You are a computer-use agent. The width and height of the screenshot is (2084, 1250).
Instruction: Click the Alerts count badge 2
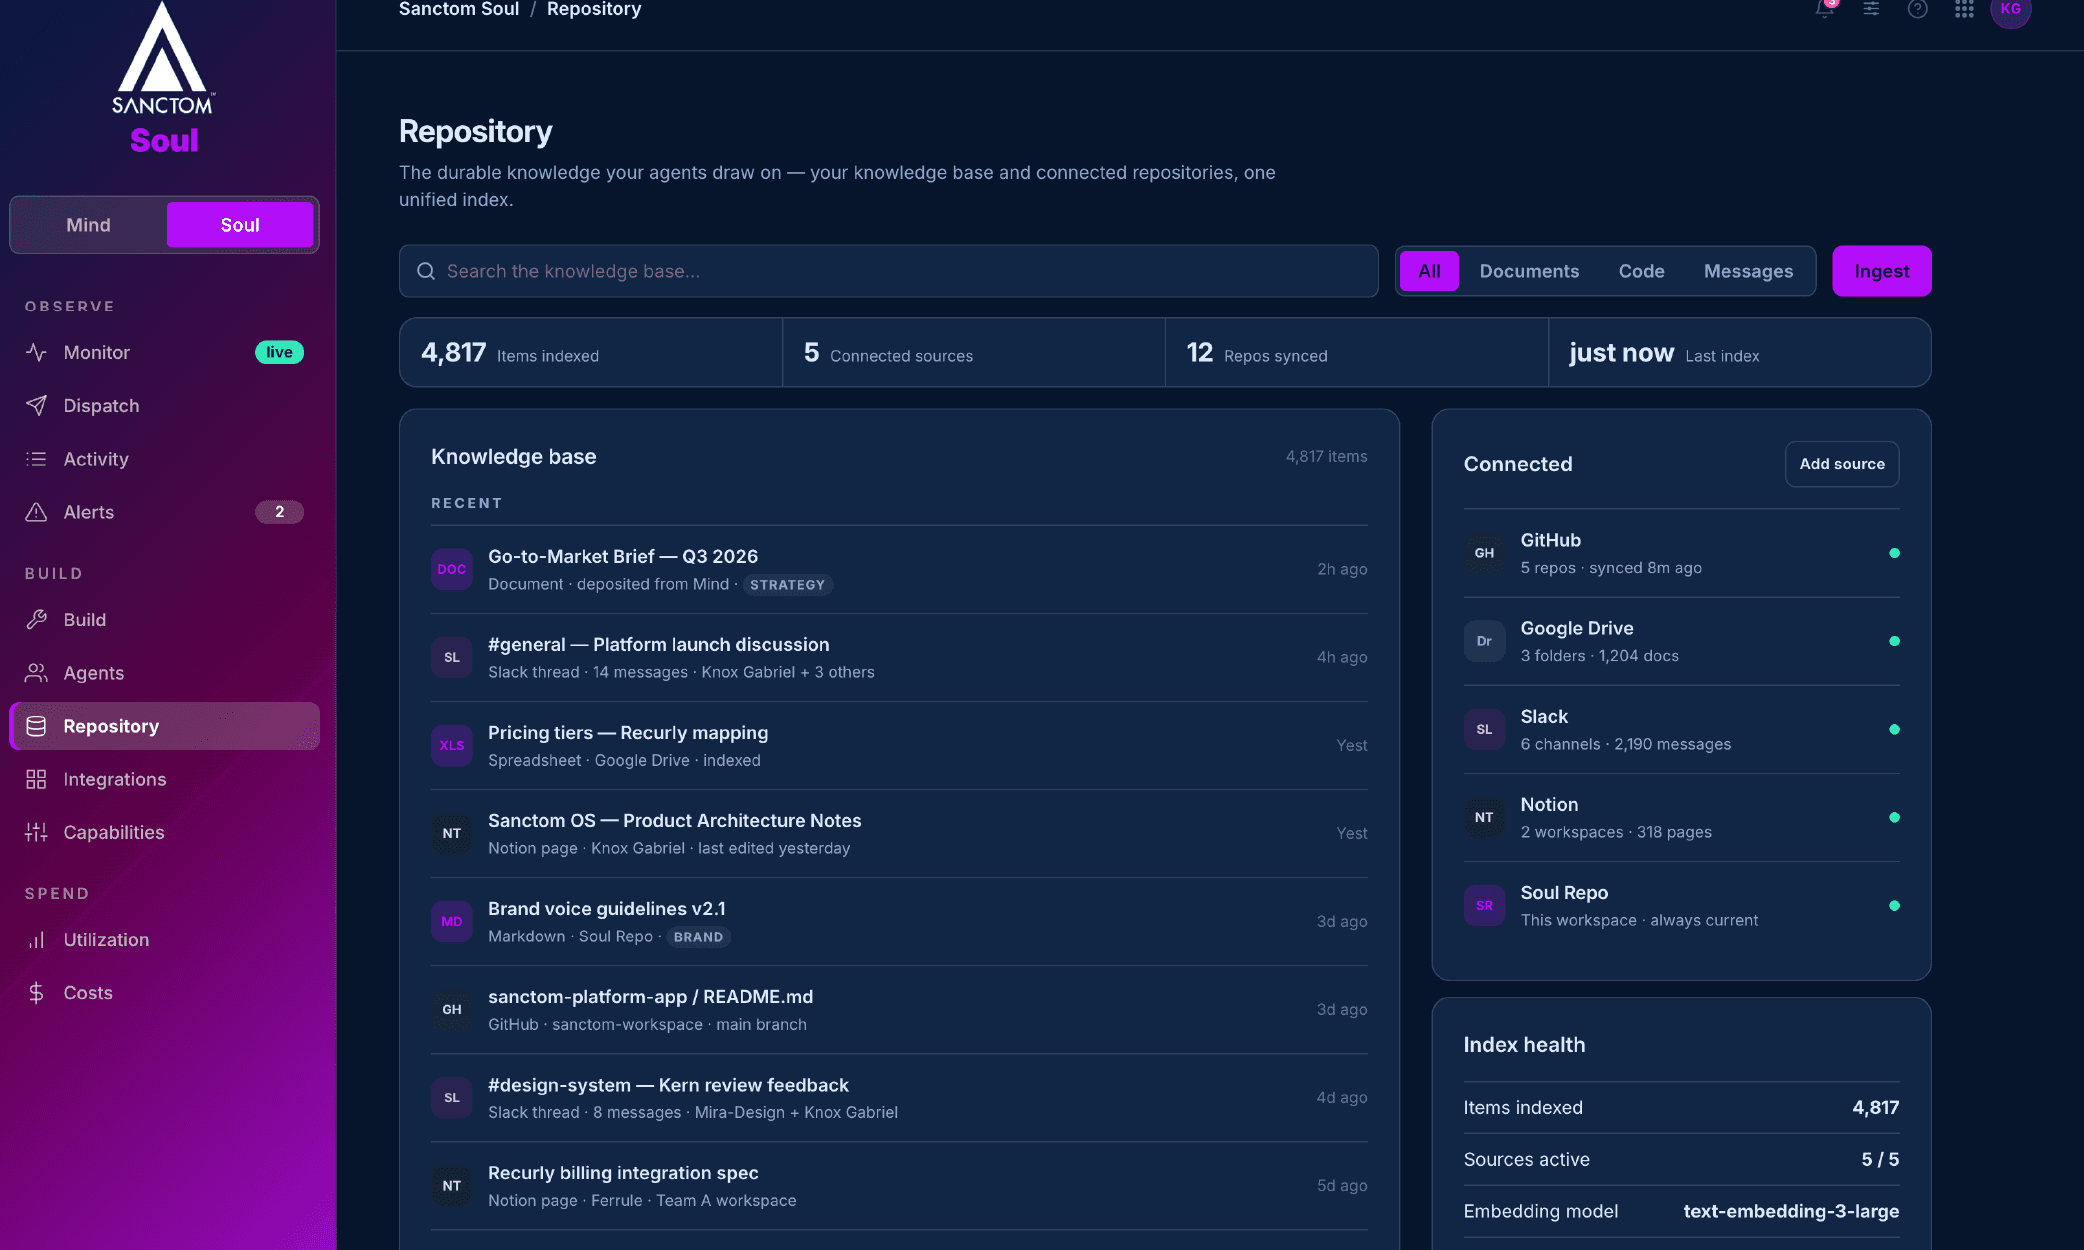coord(279,512)
